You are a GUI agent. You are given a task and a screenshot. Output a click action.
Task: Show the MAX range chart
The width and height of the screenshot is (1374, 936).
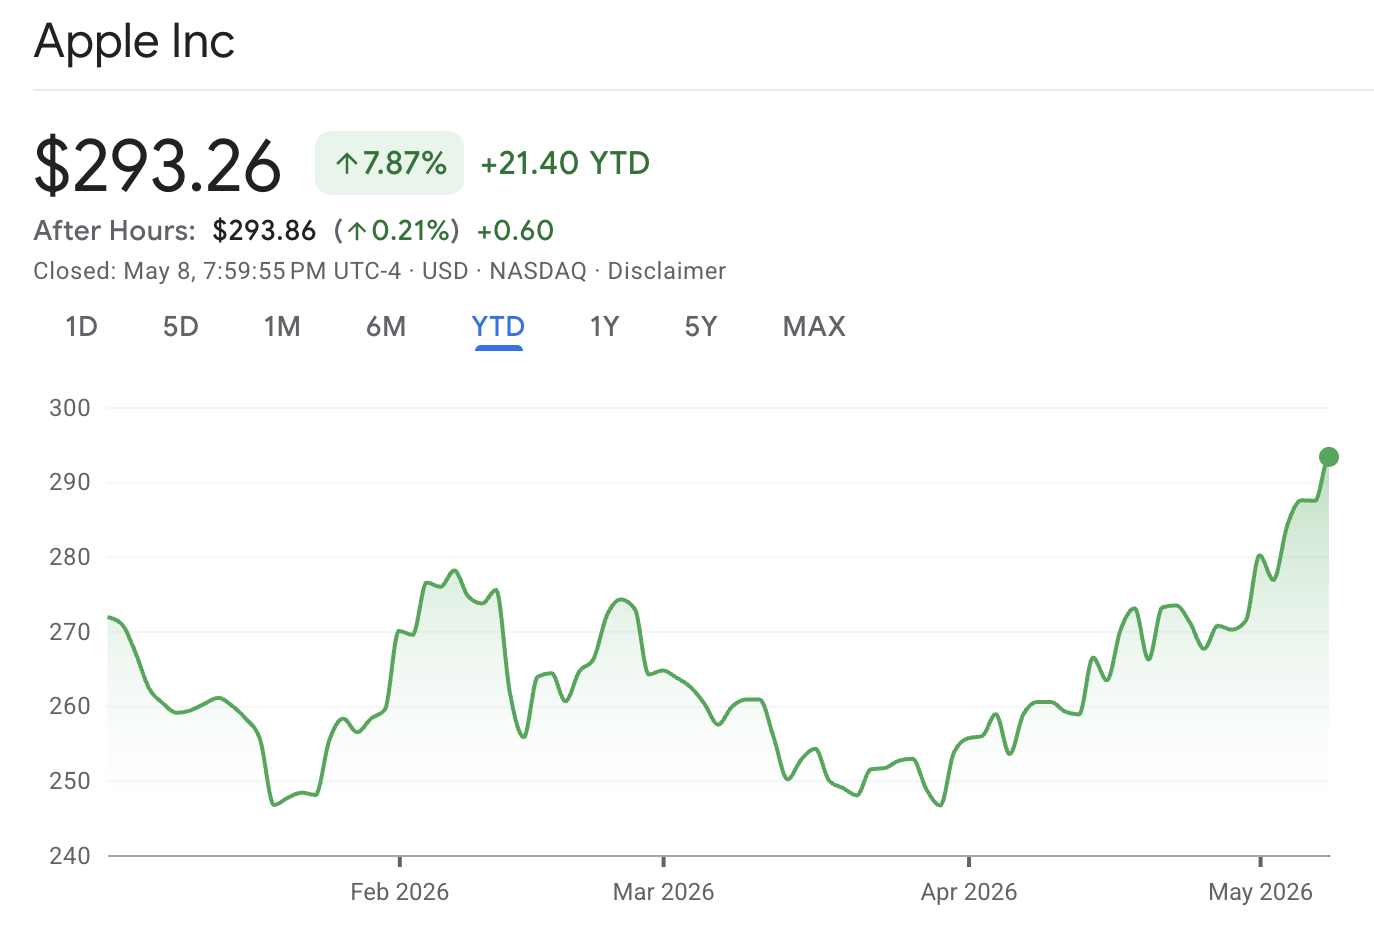814,327
